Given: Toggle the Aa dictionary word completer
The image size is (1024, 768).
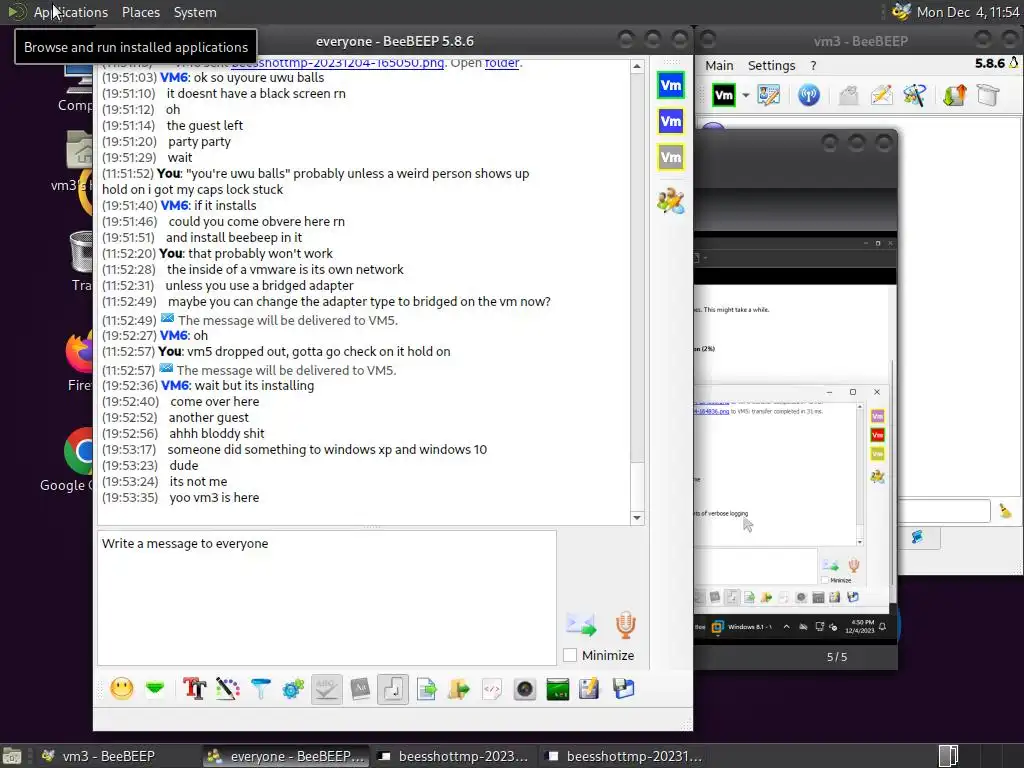Looking at the screenshot, I should [x=360, y=688].
